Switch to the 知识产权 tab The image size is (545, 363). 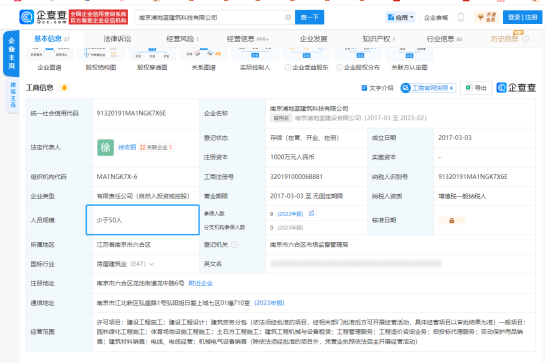379,39
